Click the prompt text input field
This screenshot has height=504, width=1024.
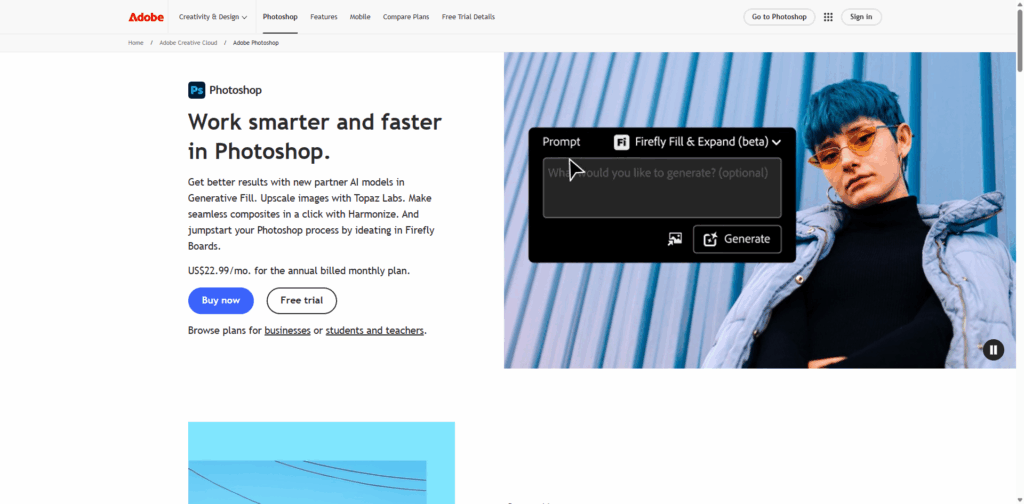(661, 188)
